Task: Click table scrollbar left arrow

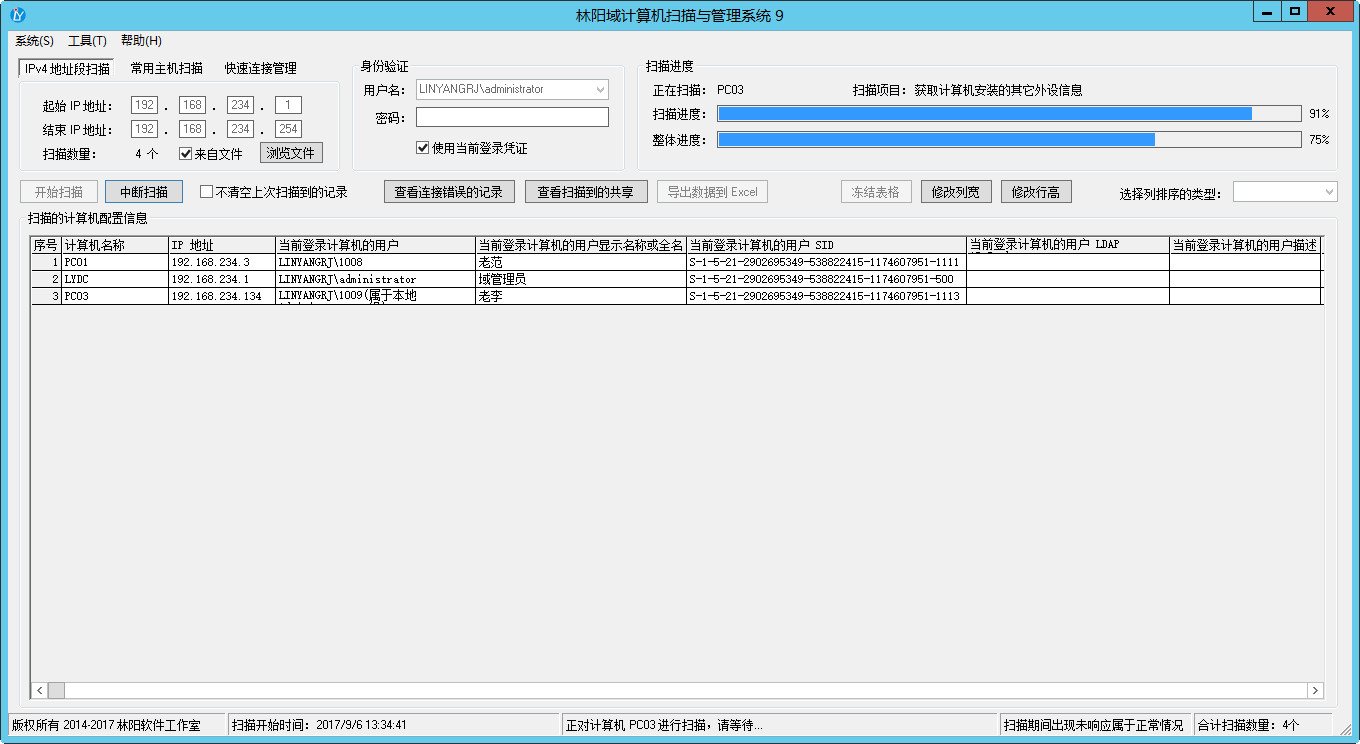Action: [x=40, y=691]
